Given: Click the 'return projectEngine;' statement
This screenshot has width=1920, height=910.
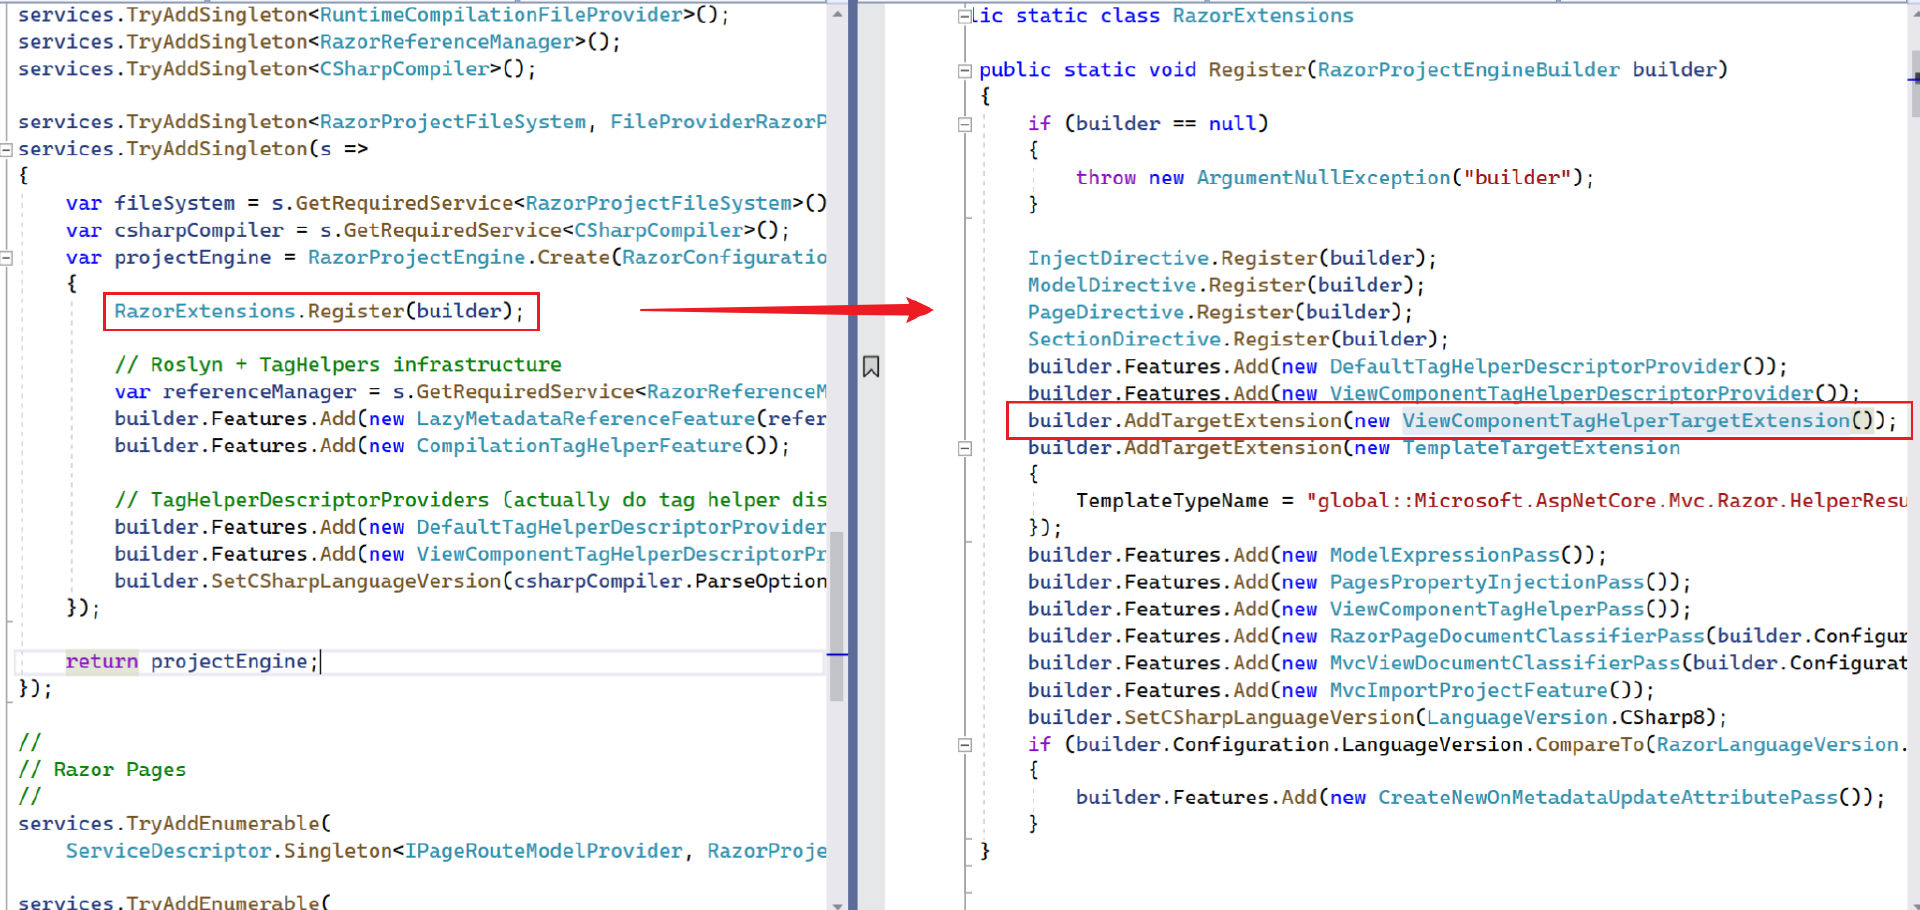Looking at the screenshot, I should click(192, 661).
